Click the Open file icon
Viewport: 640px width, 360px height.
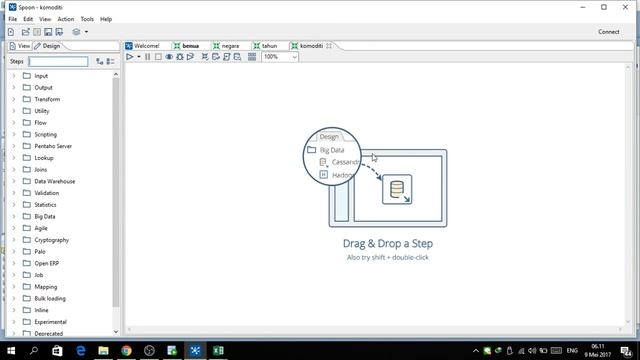[x=25, y=32]
